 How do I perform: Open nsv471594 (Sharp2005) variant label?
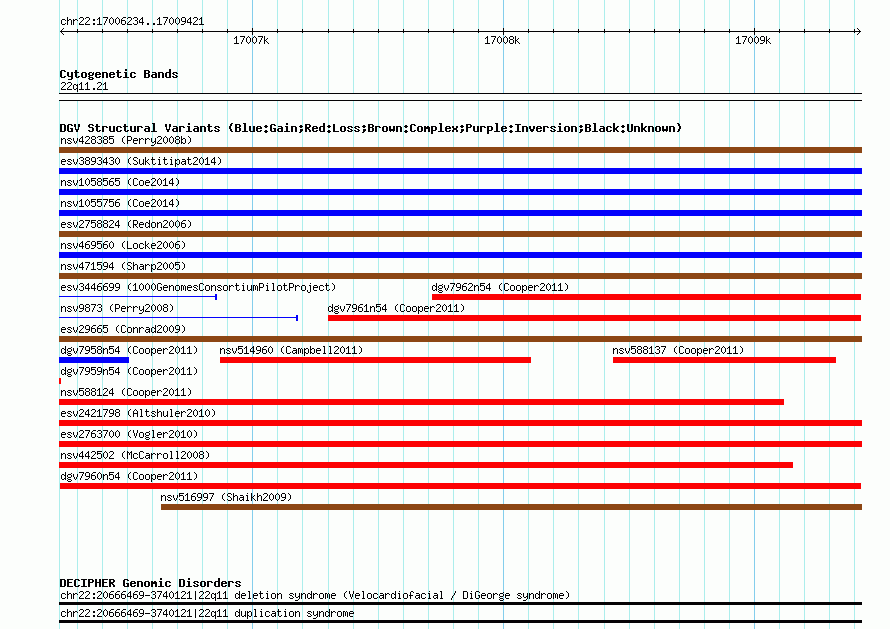[123, 266]
